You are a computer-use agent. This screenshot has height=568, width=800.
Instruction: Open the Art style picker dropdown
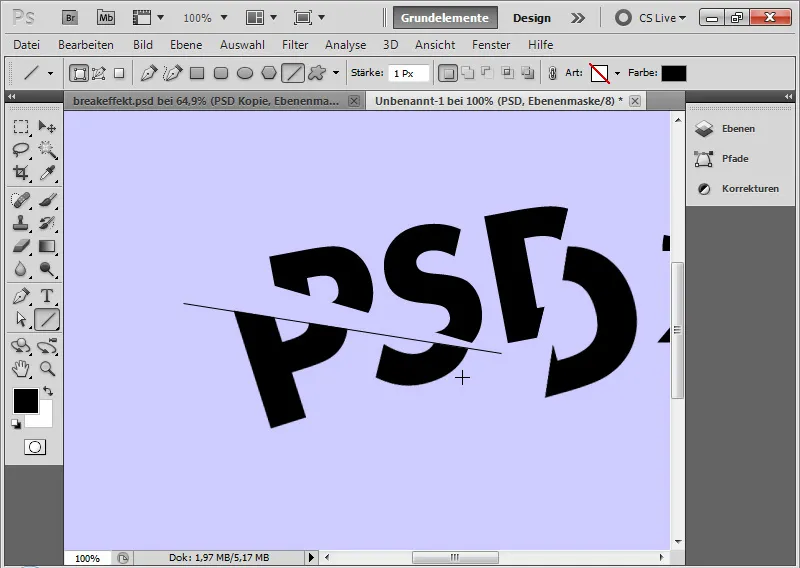[617, 73]
